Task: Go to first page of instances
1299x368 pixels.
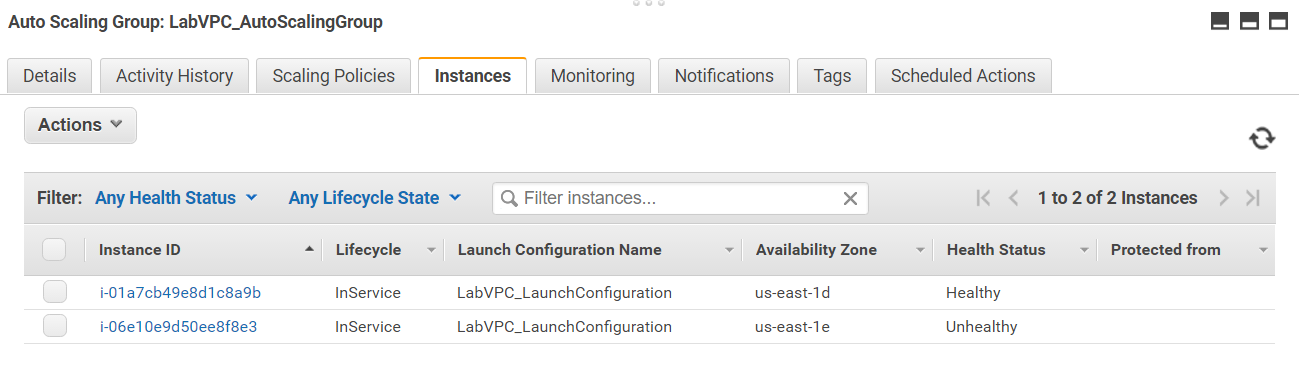Action: tap(983, 198)
